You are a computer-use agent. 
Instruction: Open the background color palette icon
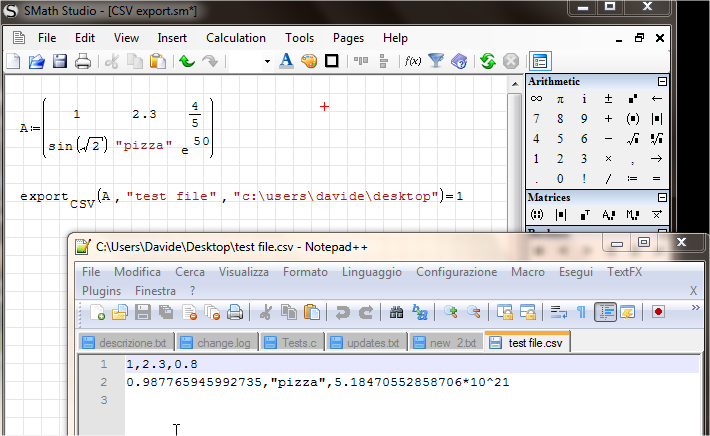309,61
